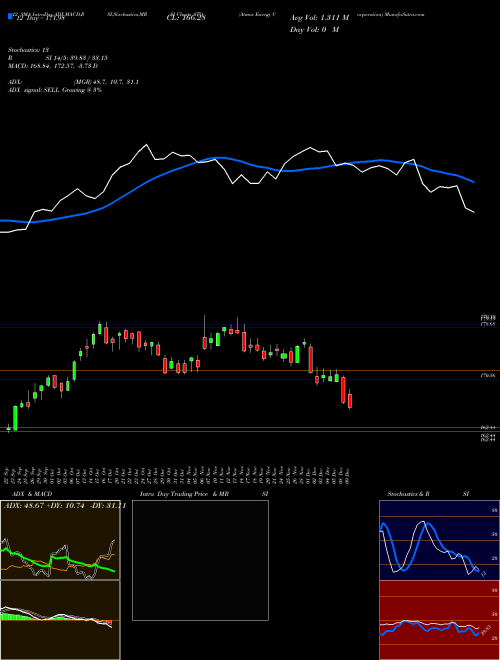This screenshot has width=500, height=660.
Task: Click the empty intraday trading price chart box
Action: coord(200,560)
